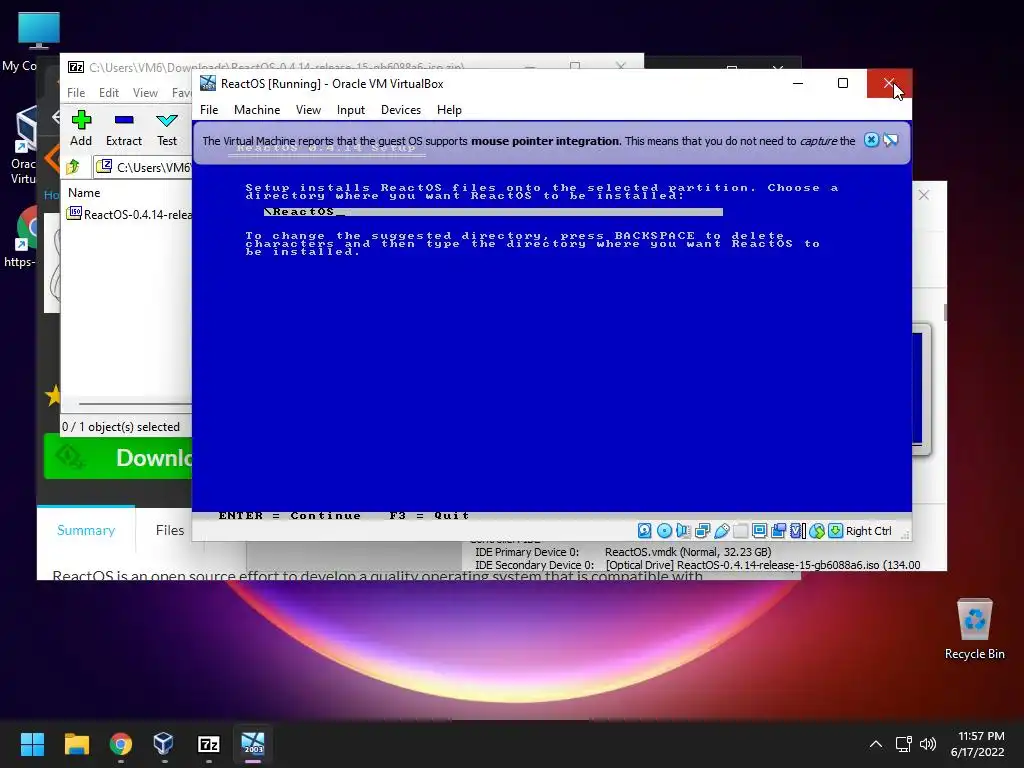Click the 7-Zip Add toolbar button
Screen dimensions: 1024x768
point(81,128)
